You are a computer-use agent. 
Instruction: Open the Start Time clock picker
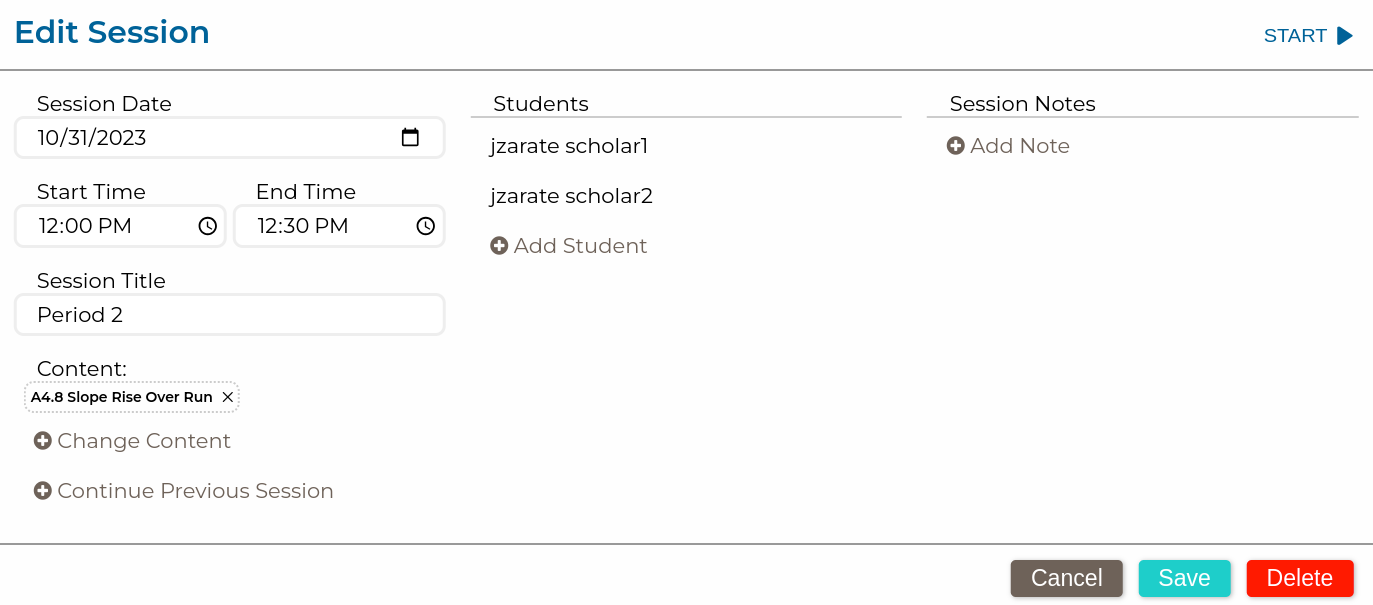click(x=207, y=226)
